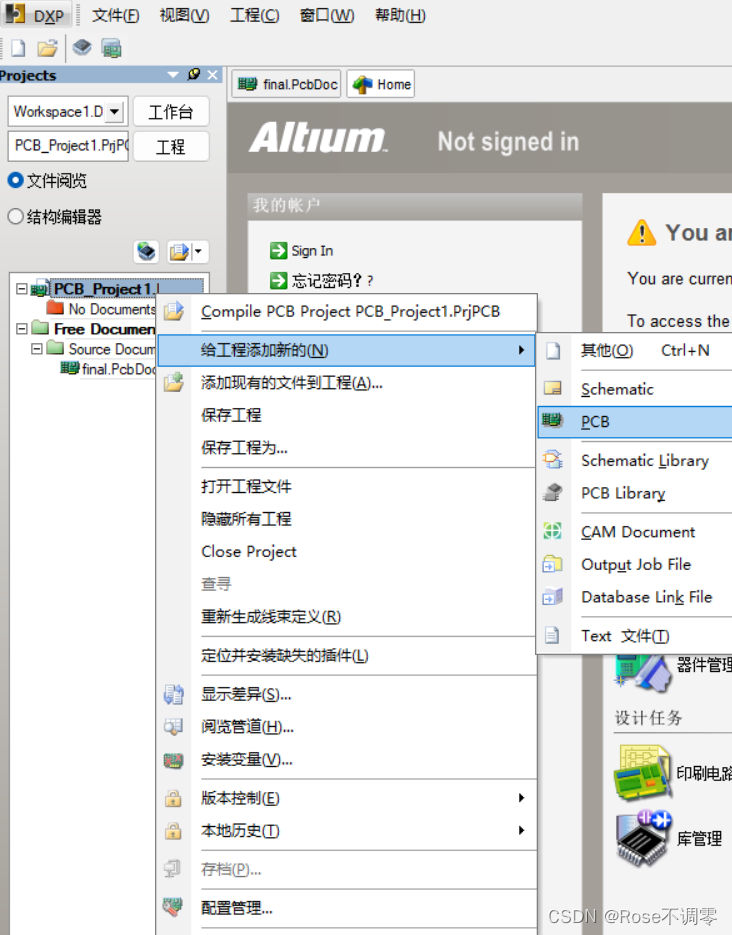Click the 印刷电路 design task icon

(x=643, y=773)
